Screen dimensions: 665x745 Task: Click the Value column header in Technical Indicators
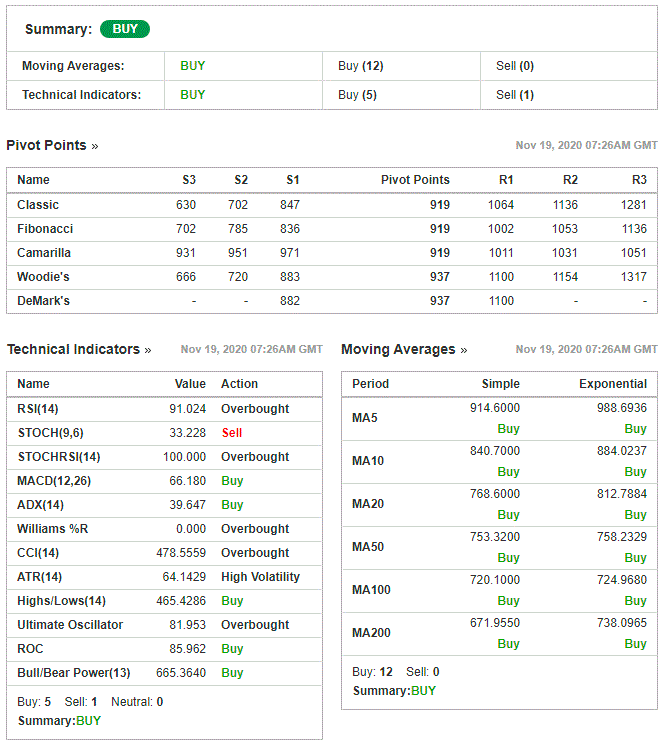click(x=190, y=383)
